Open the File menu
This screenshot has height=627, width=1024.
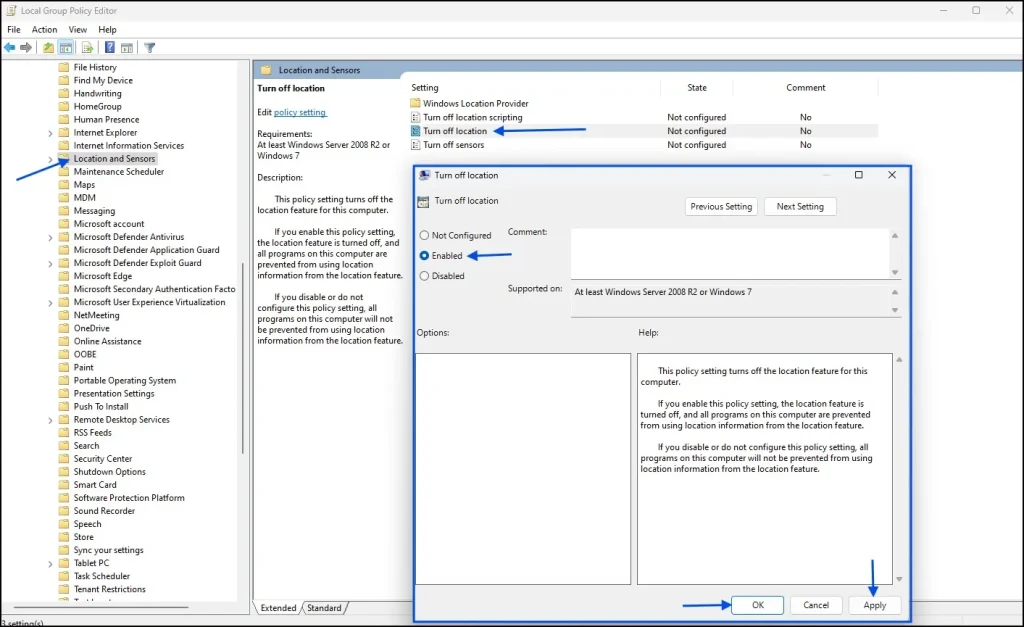14,29
